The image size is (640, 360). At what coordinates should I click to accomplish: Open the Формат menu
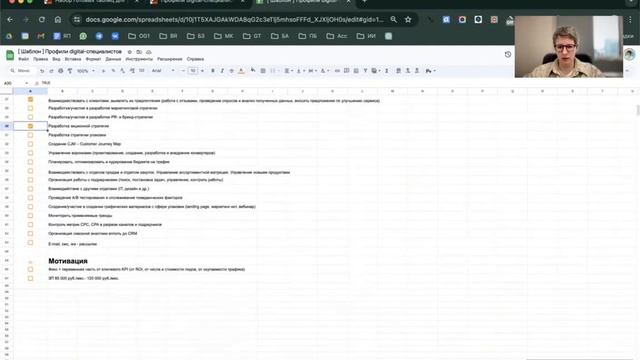click(x=93, y=59)
